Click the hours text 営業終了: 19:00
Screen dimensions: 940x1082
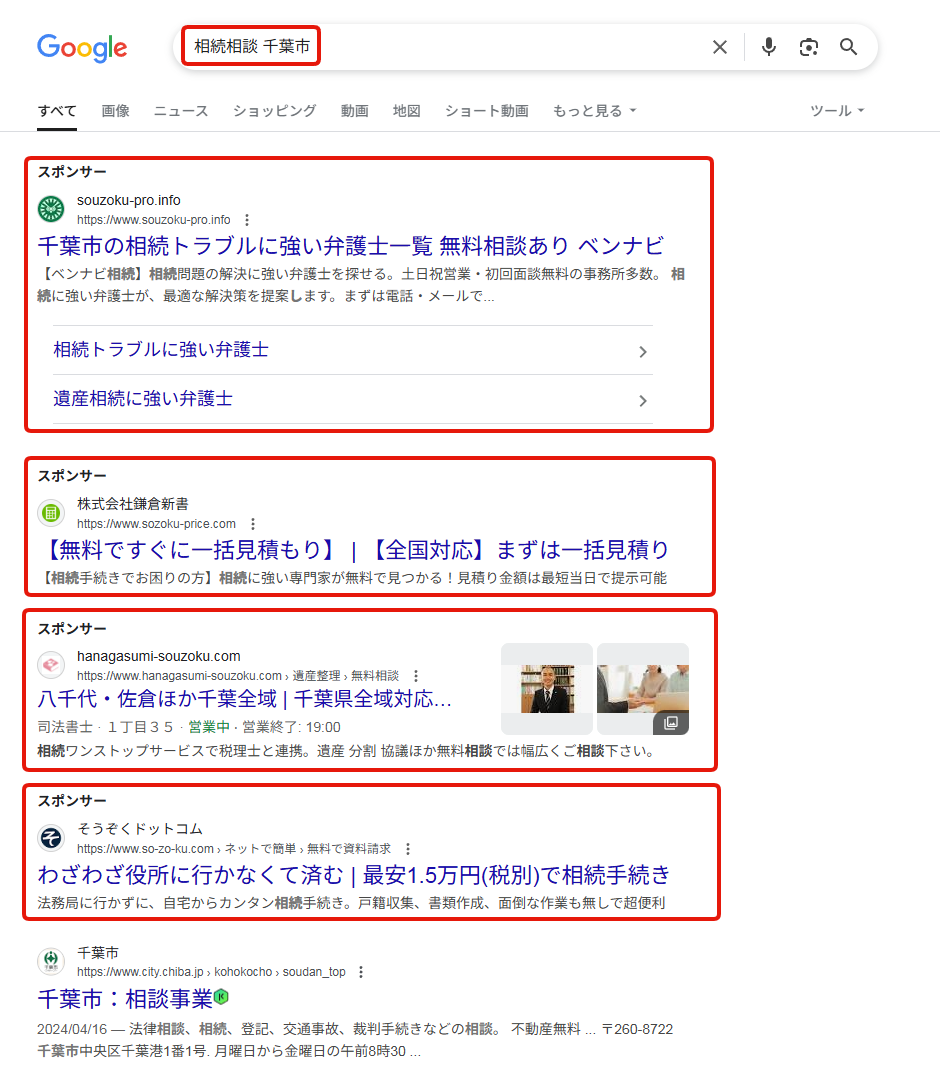[x=291, y=727]
